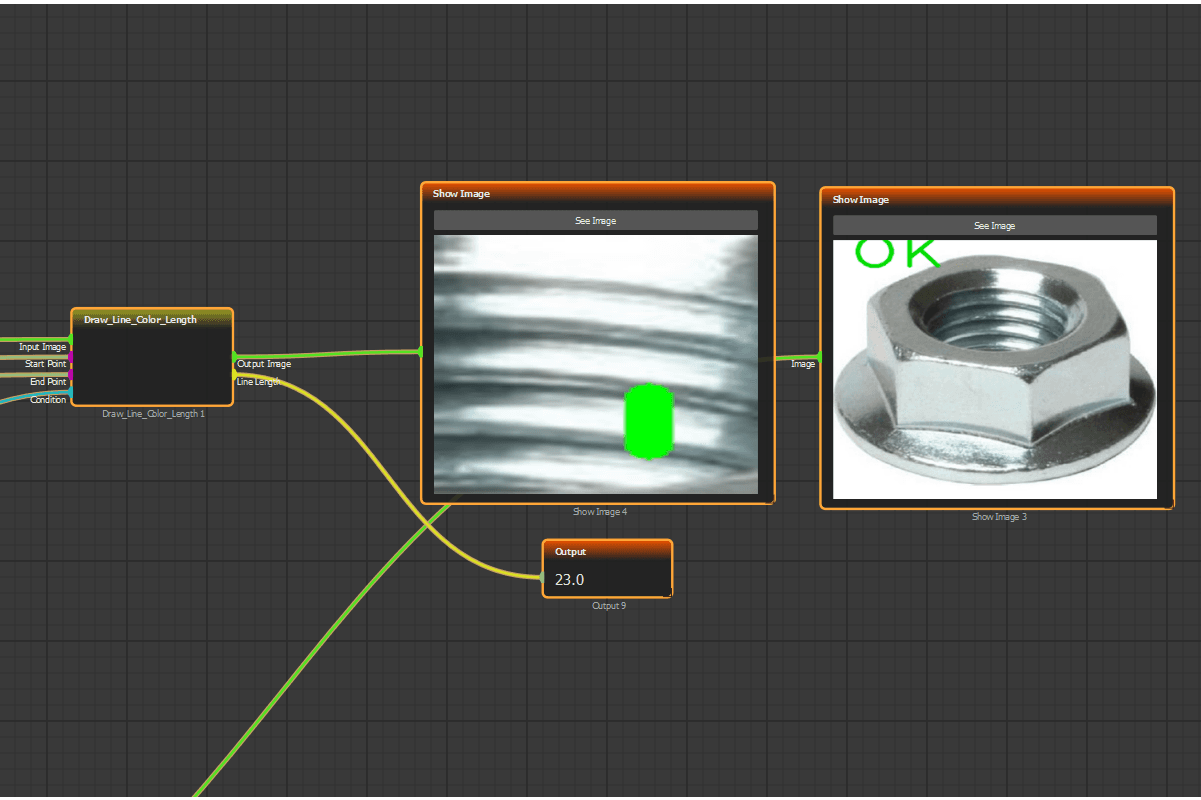This screenshot has height=800, width=1201.
Task: Click the Image input port of Show Image 3
Action: click(x=820, y=357)
